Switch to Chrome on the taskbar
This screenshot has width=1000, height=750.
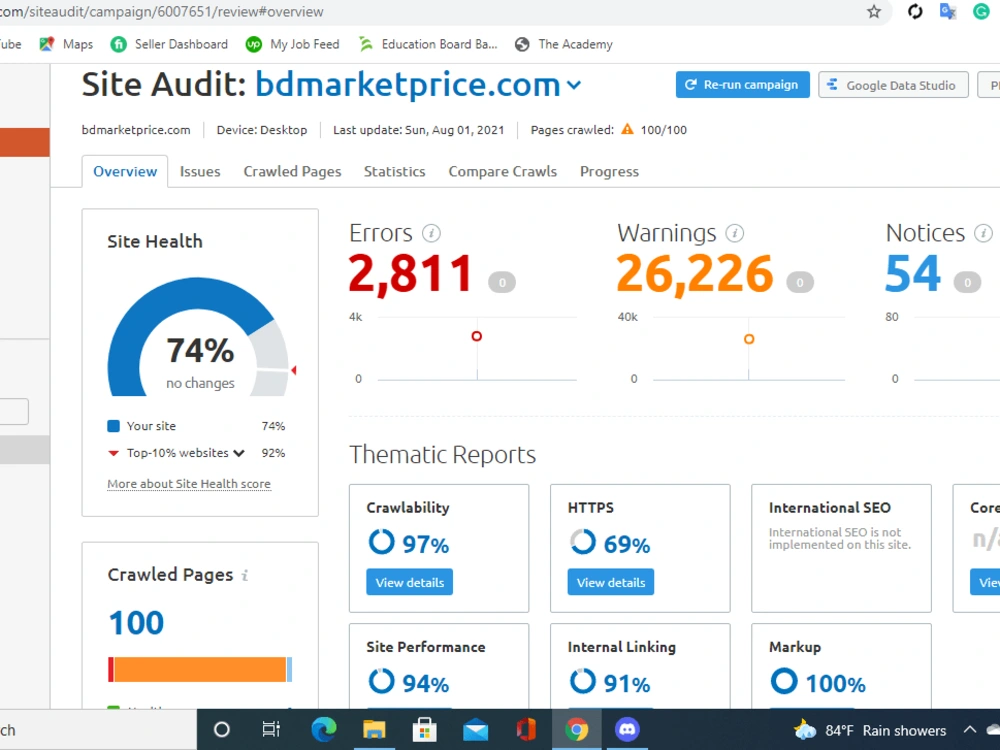pos(577,729)
